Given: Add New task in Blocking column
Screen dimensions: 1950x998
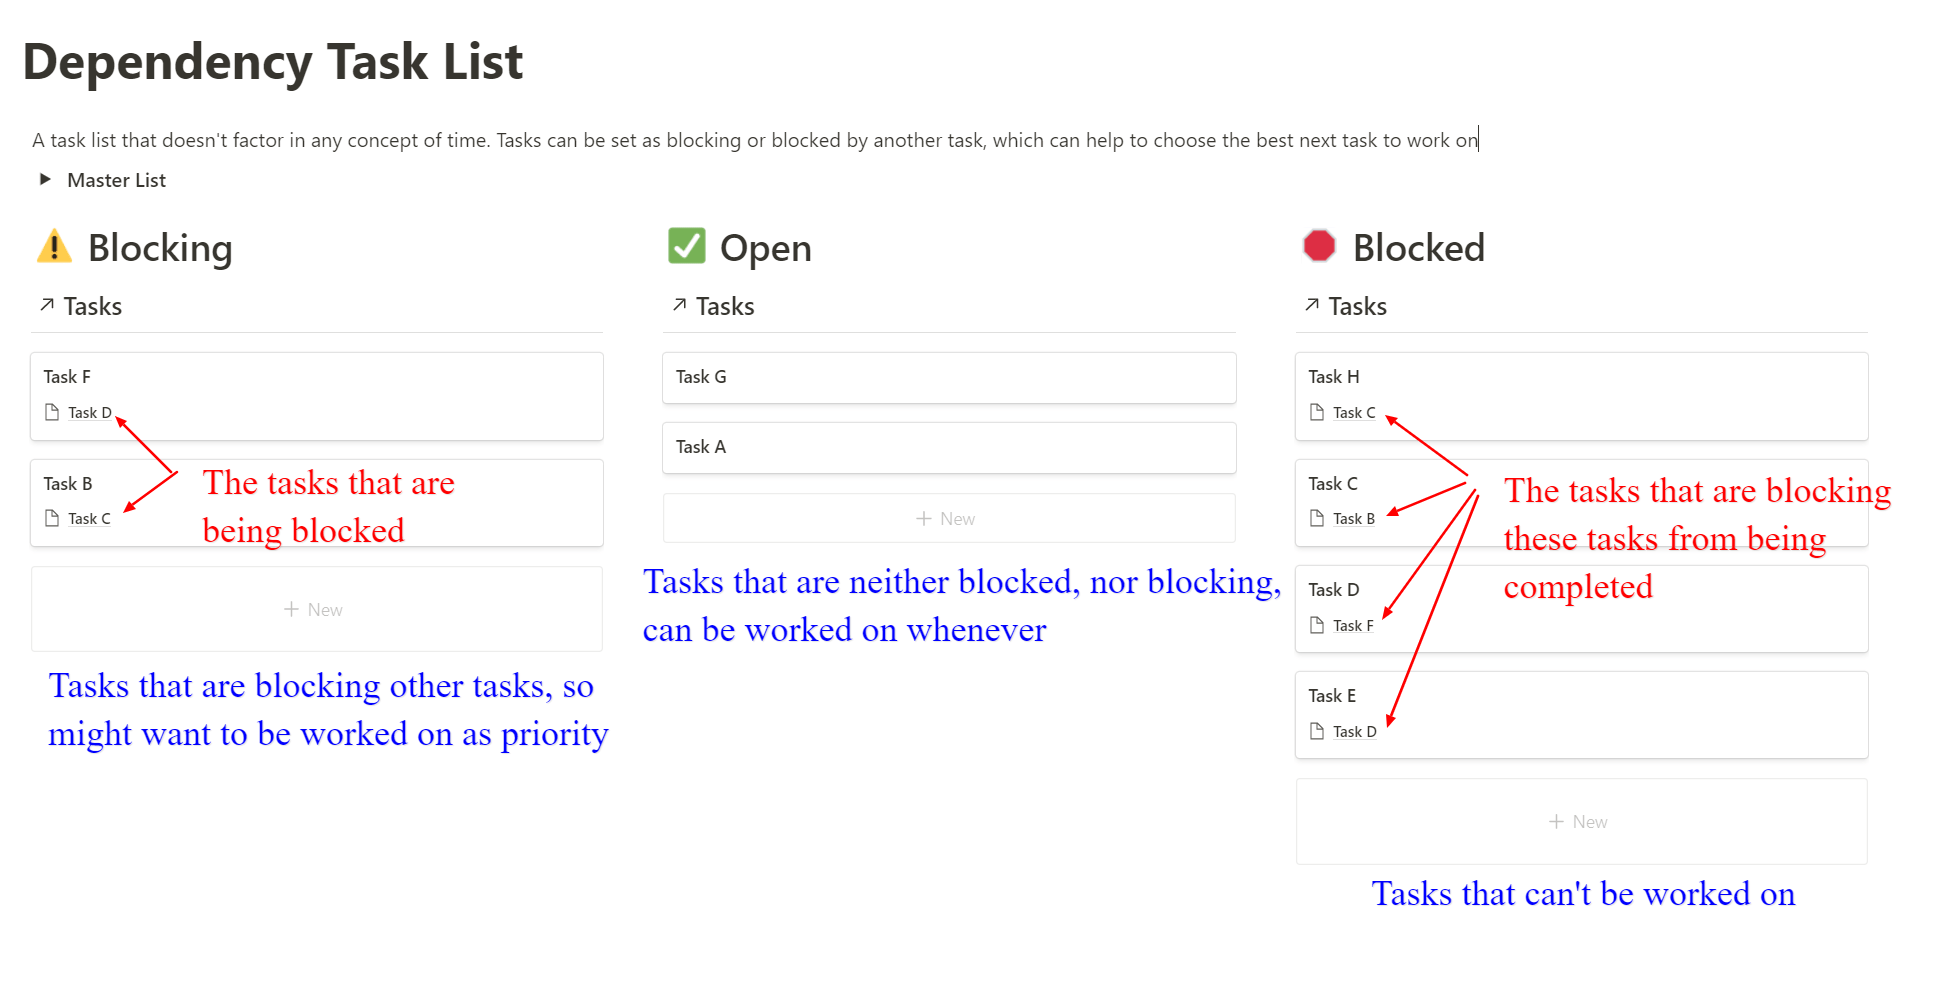Looking at the screenshot, I should 317,609.
